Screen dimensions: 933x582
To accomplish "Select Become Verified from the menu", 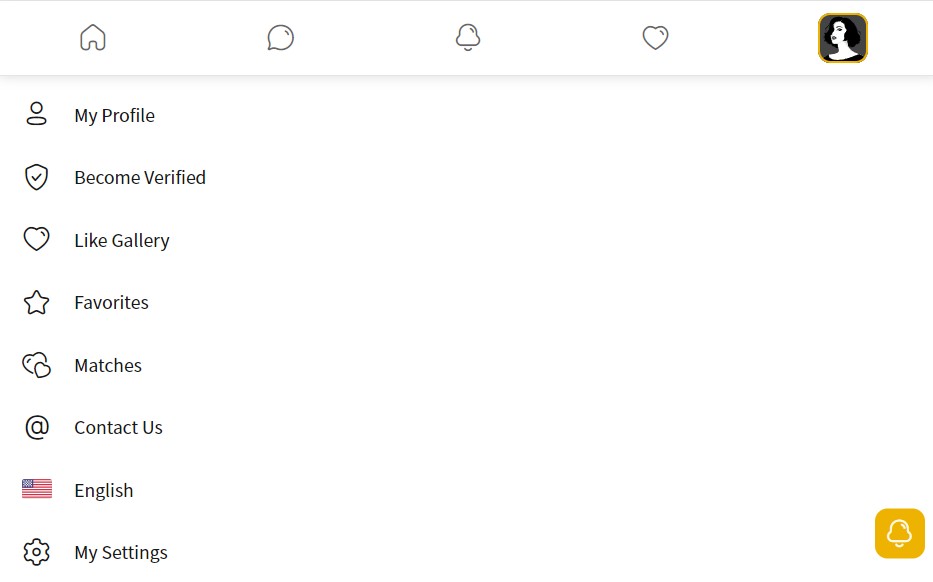I will click(140, 178).
